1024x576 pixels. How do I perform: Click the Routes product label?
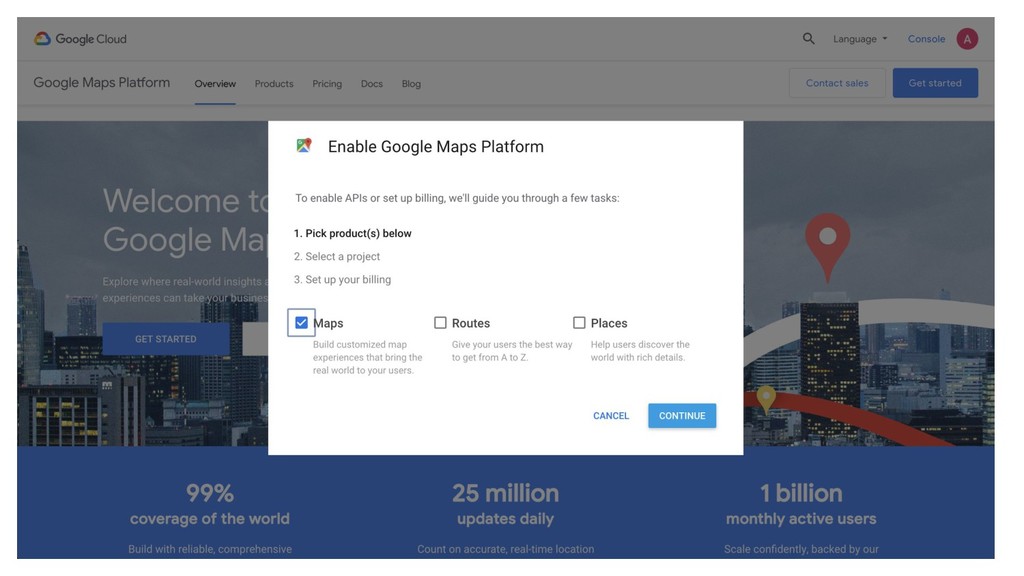pyautogui.click(x=471, y=323)
